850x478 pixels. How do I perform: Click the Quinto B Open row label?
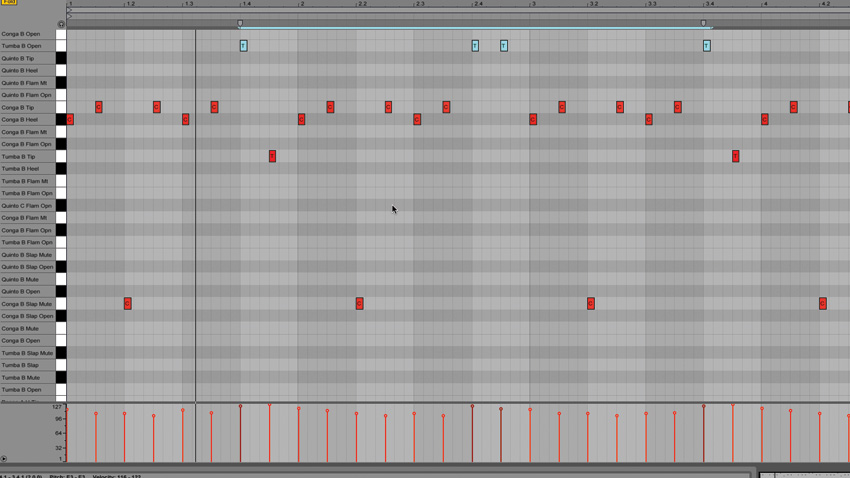point(21,292)
